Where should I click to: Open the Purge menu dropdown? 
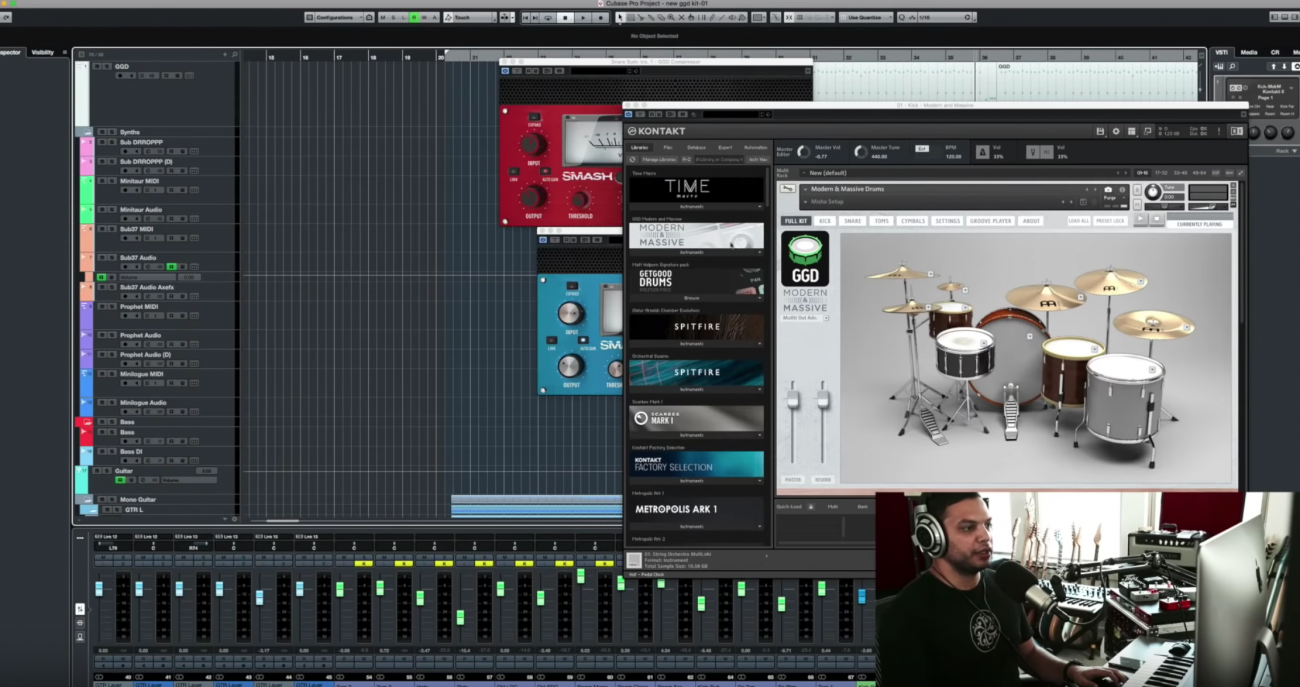click(x=1113, y=197)
